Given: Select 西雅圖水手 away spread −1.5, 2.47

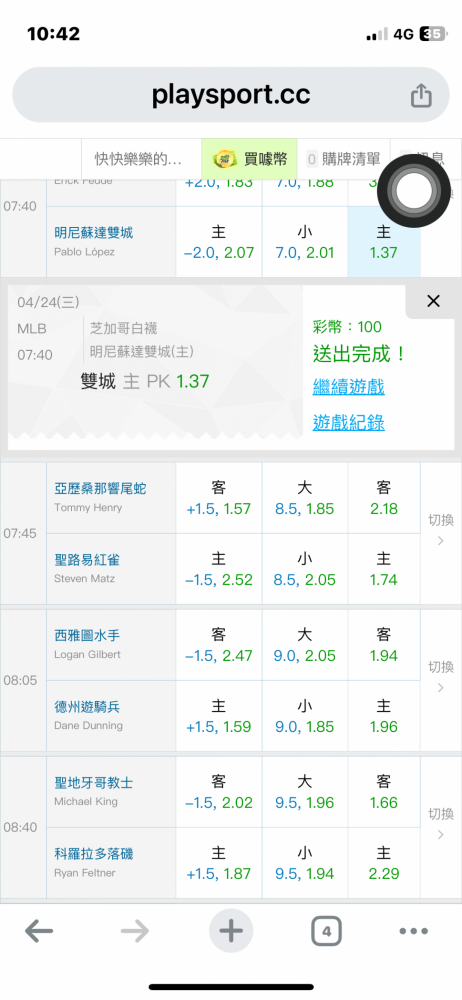Looking at the screenshot, I should (219, 645).
